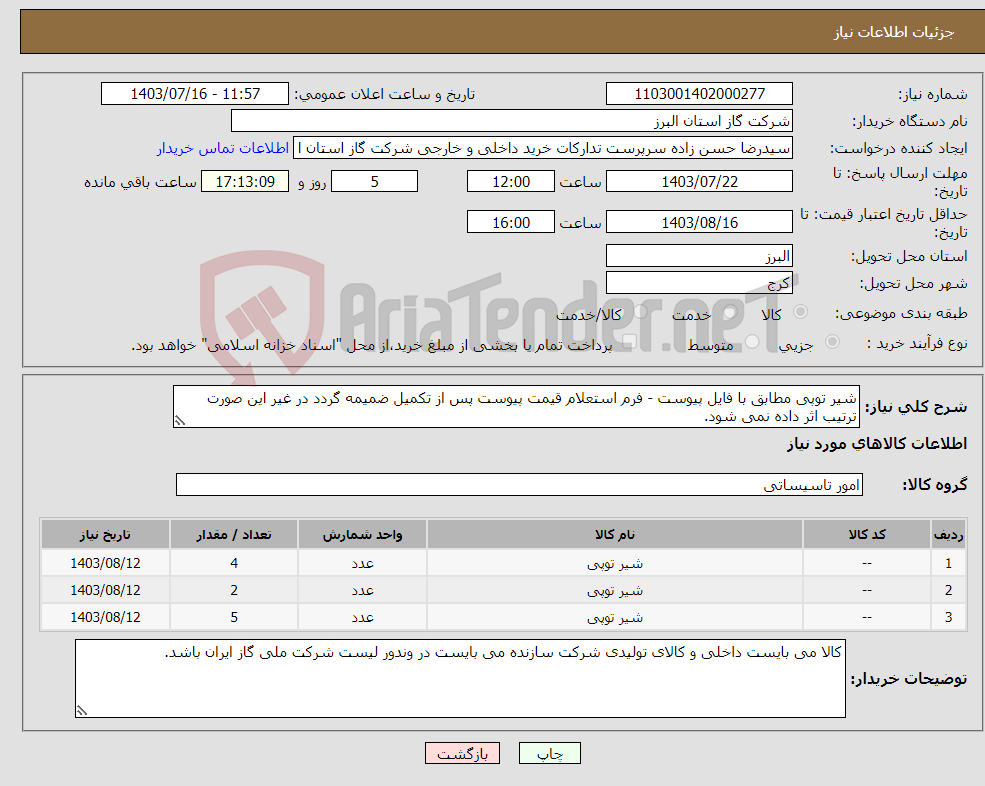
Task: Click the announcement date-time field 1403/07/16 - 11:57
Action: point(195,94)
